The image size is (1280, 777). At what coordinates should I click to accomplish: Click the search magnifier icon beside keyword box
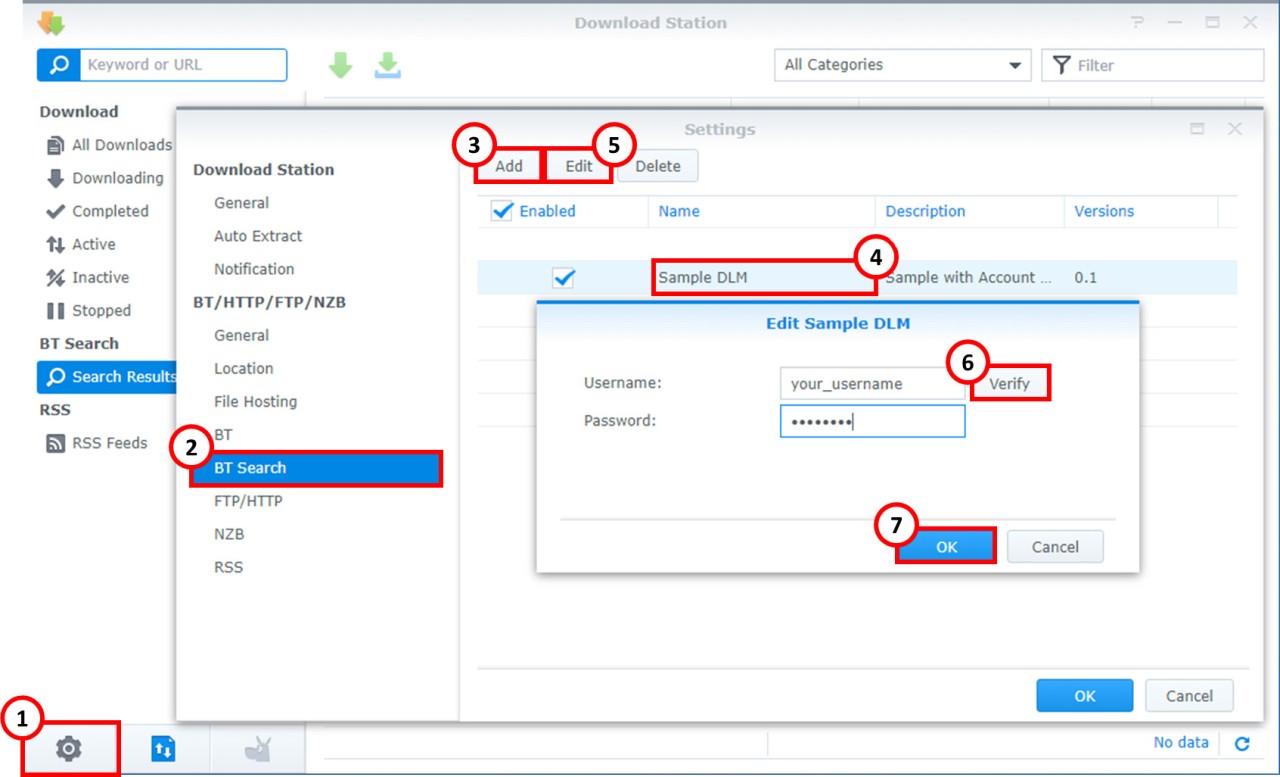[59, 65]
